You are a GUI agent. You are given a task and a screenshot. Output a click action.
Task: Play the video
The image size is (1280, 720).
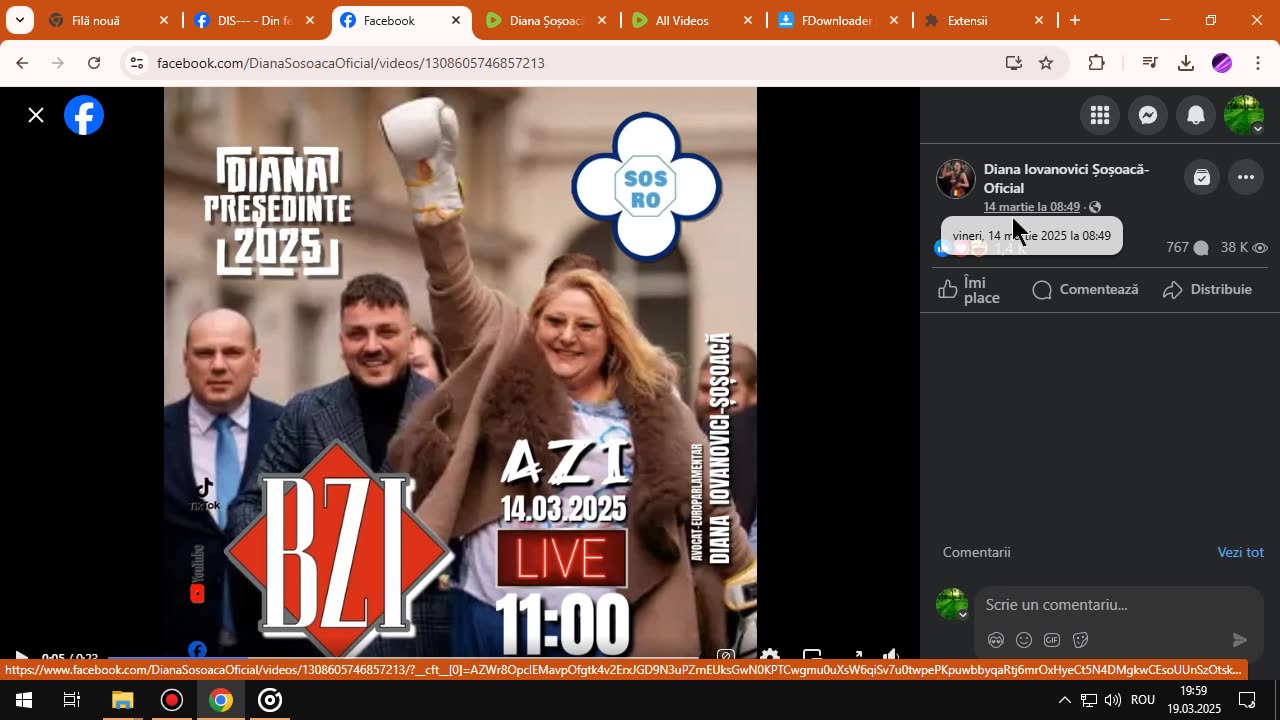(21, 657)
